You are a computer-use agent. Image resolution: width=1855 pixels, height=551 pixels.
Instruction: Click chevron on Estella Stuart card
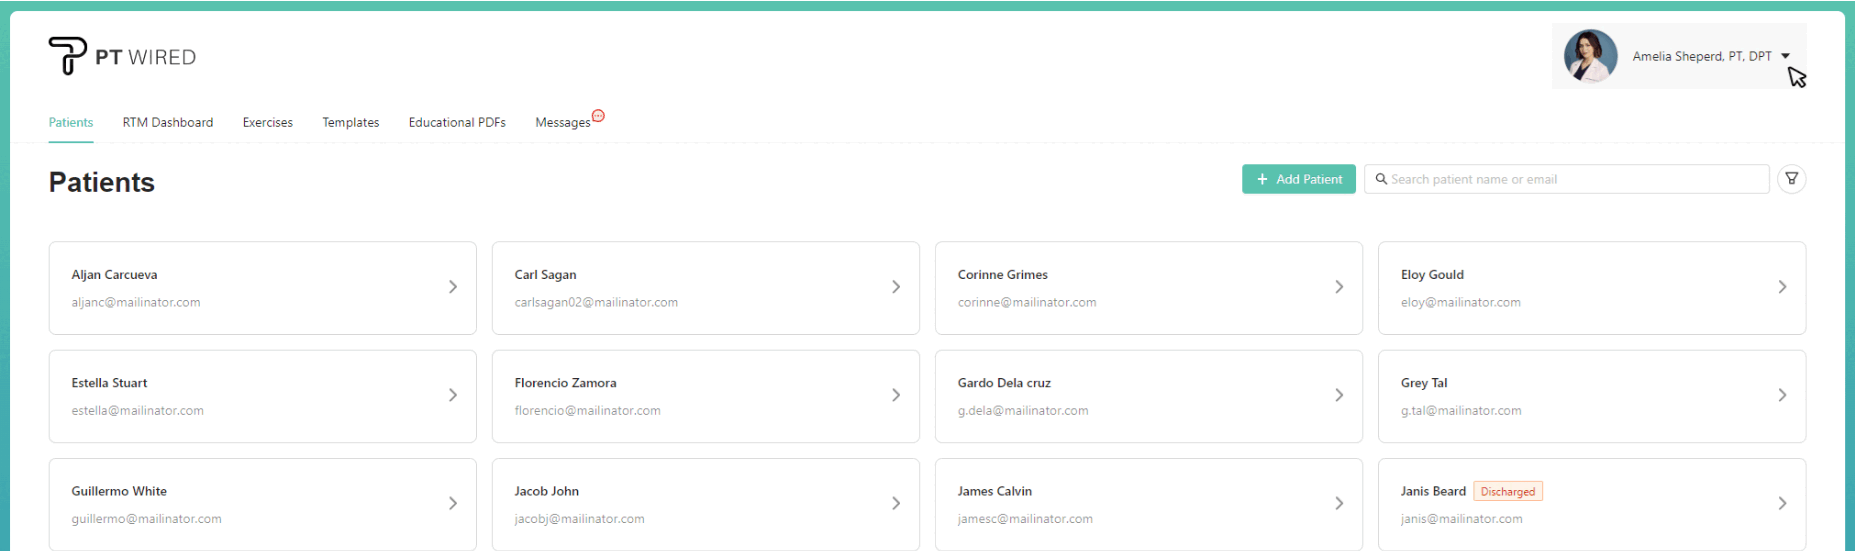click(453, 395)
